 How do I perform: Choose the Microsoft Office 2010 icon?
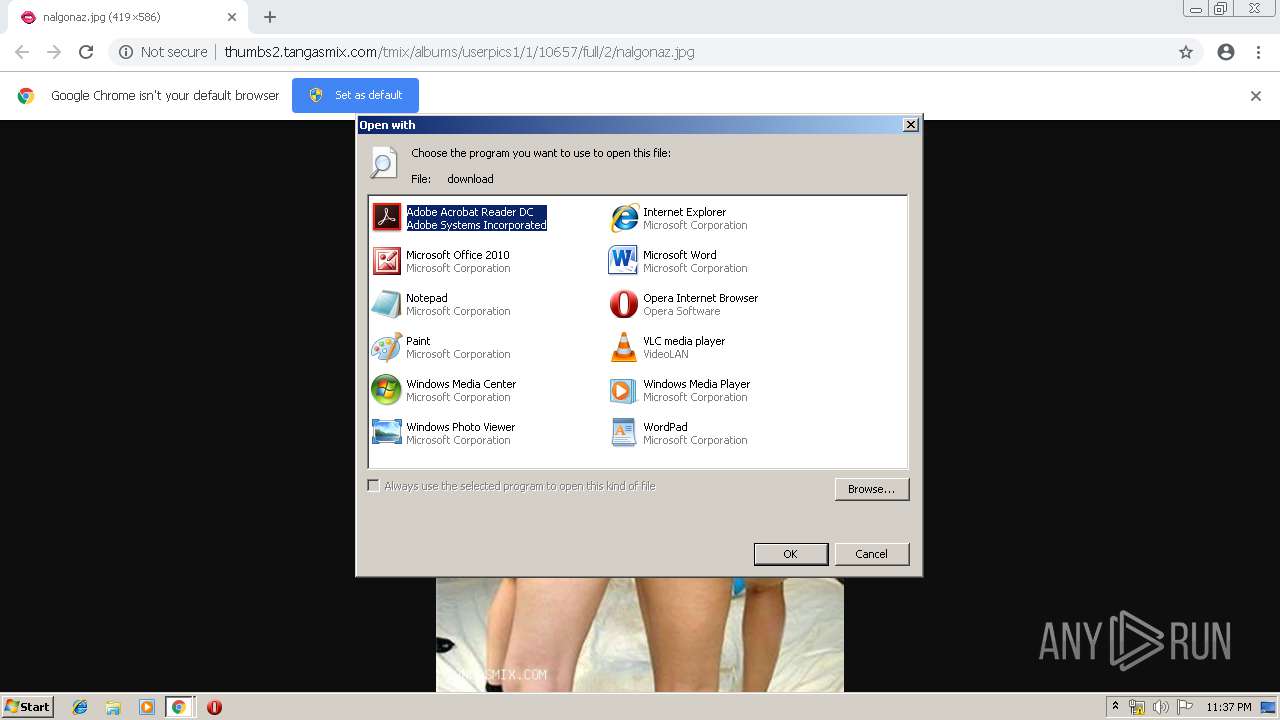pyautogui.click(x=387, y=260)
